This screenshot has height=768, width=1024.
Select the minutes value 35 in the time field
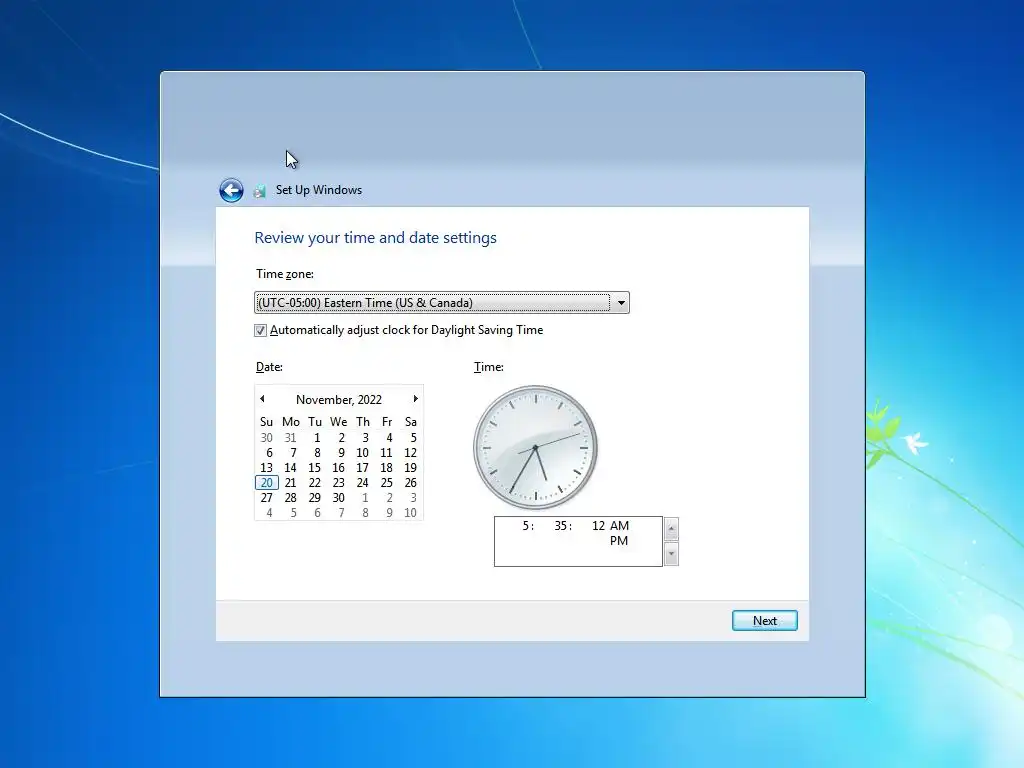pos(561,526)
